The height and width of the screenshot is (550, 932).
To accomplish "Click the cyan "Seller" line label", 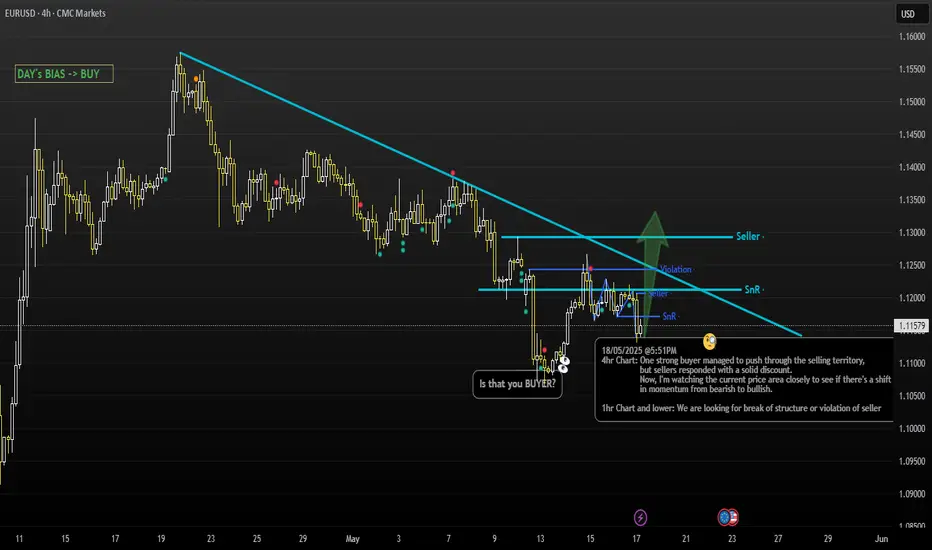I will [x=748, y=237].
